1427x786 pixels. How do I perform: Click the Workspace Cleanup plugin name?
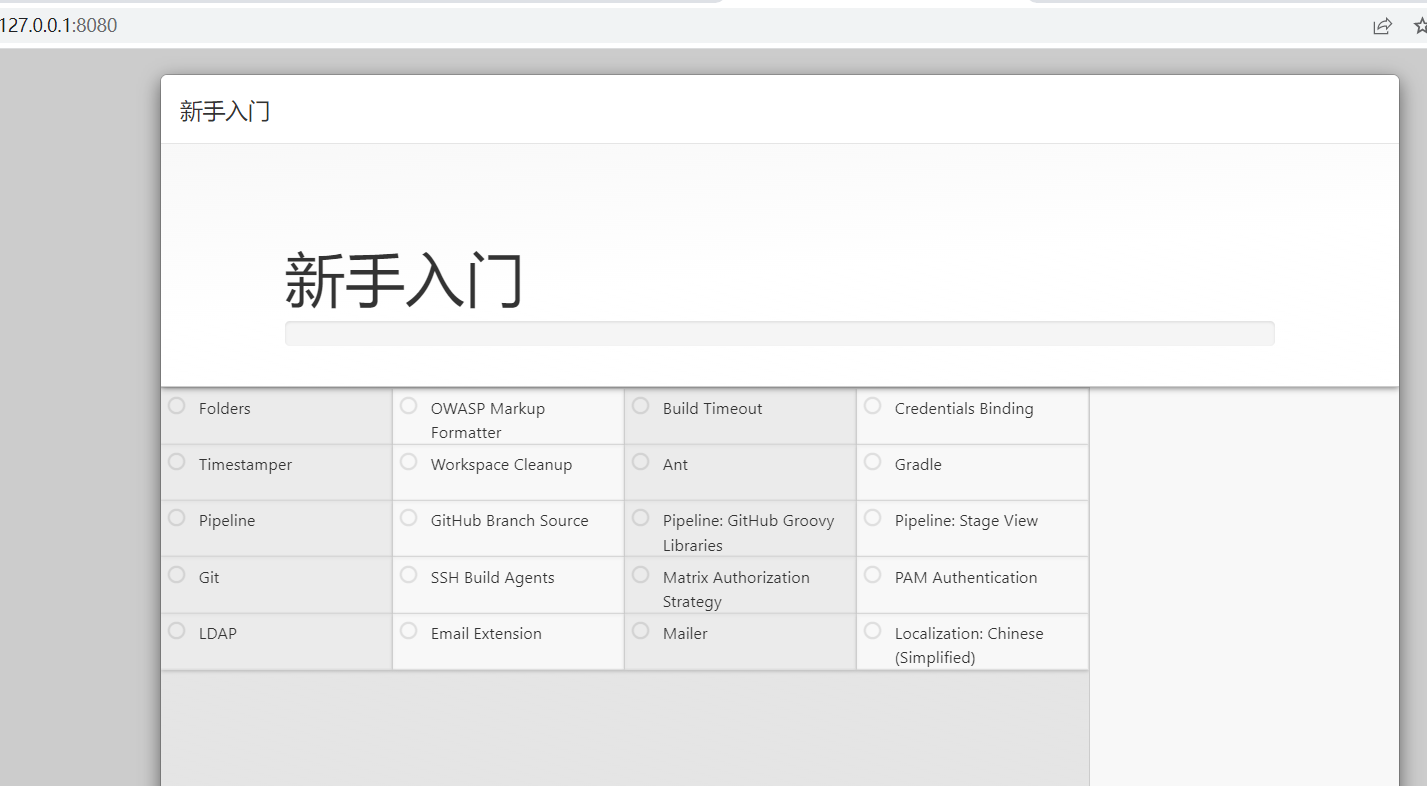501,465
